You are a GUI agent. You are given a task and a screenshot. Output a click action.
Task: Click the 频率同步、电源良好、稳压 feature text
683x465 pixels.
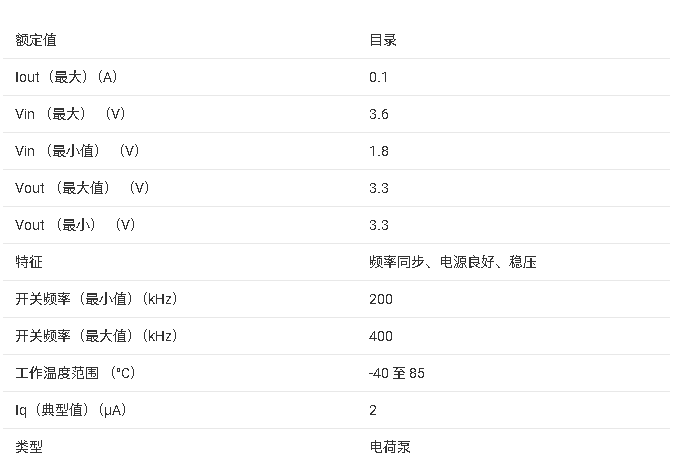[453, 262]
